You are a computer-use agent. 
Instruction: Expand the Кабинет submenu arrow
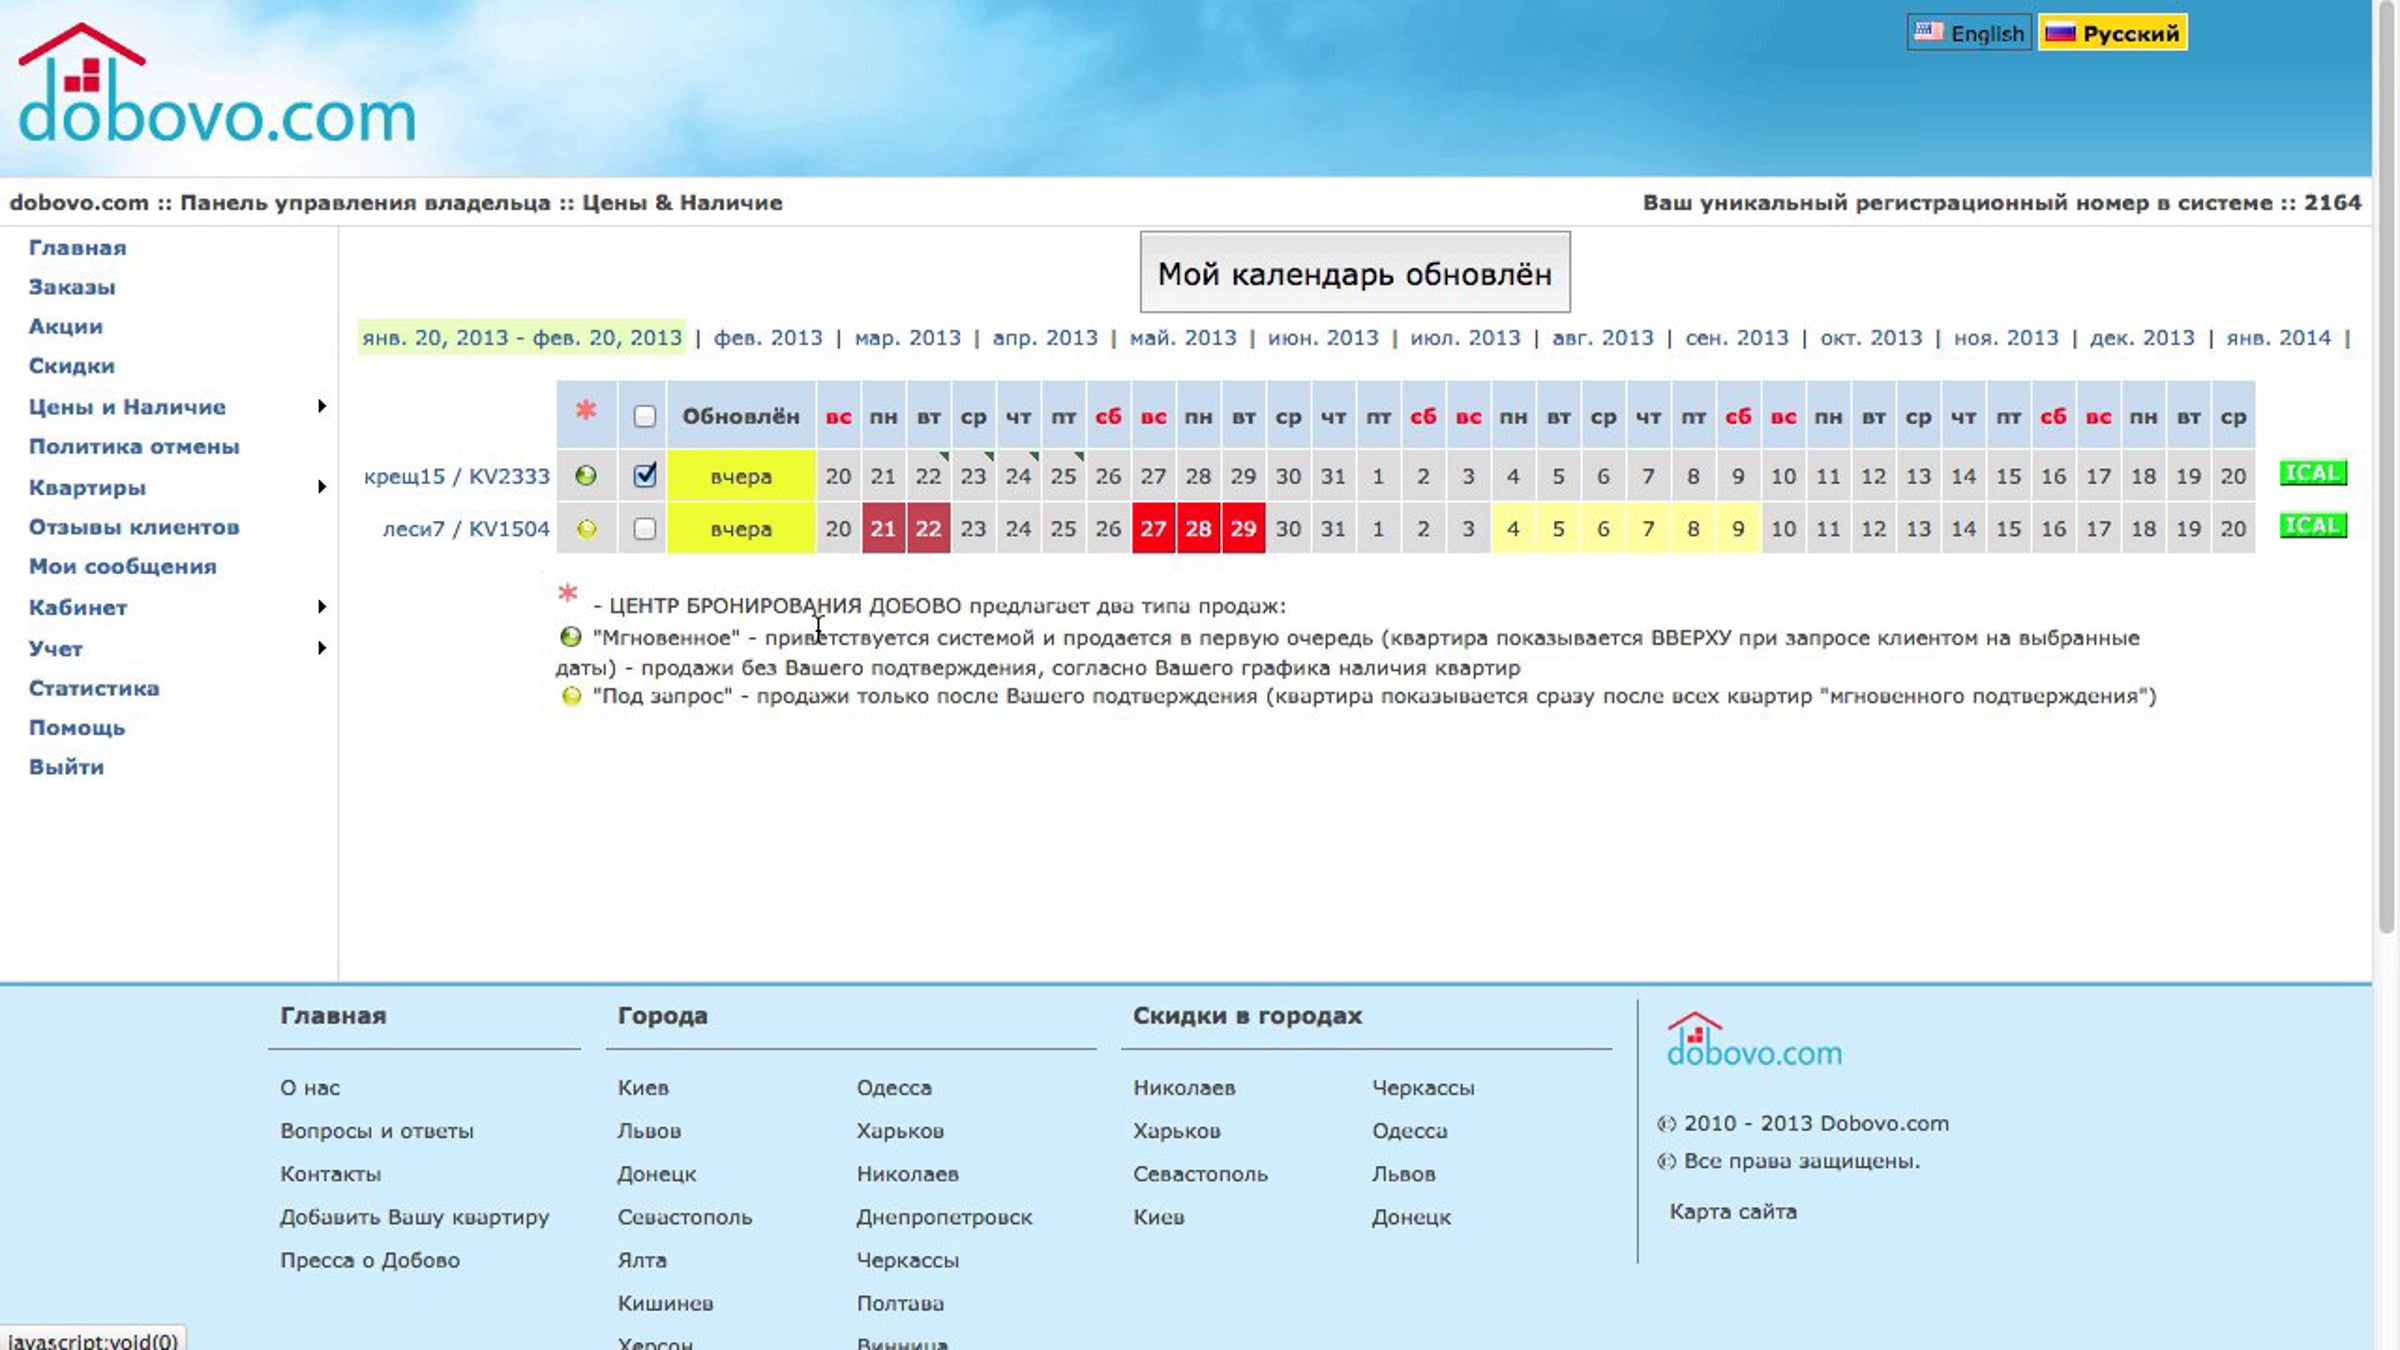point(321,607)
